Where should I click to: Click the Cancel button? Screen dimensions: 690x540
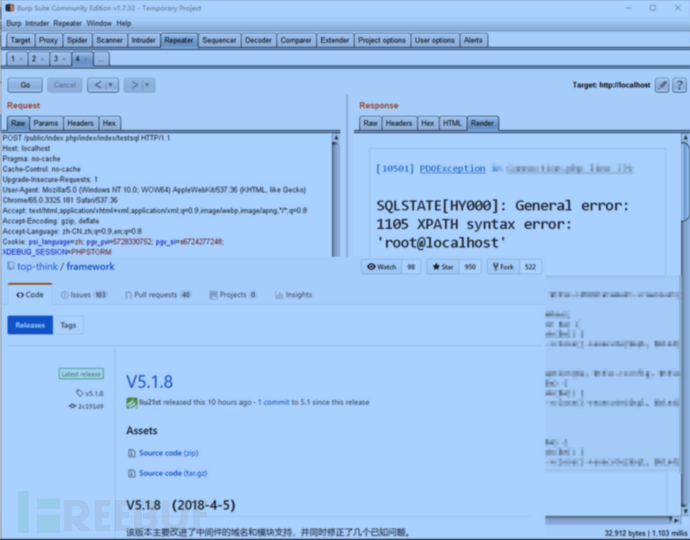coord(65,85)
